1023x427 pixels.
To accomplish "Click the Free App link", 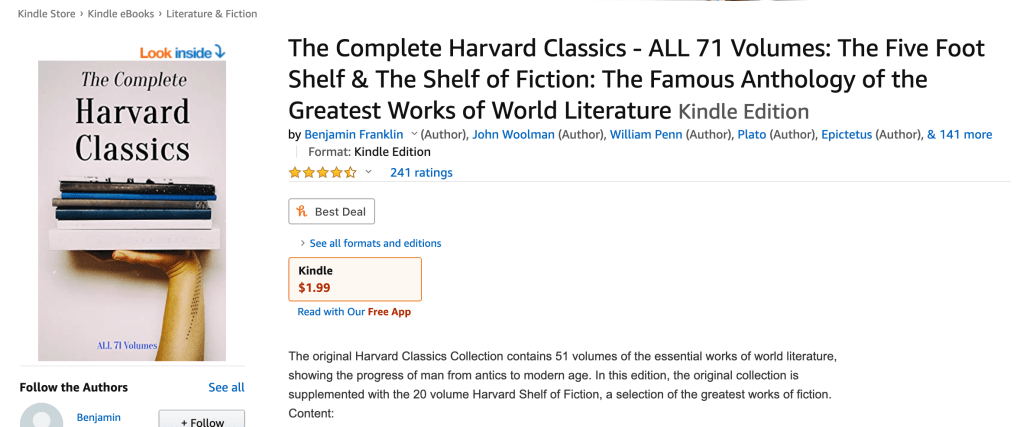I will click(389, 312).
